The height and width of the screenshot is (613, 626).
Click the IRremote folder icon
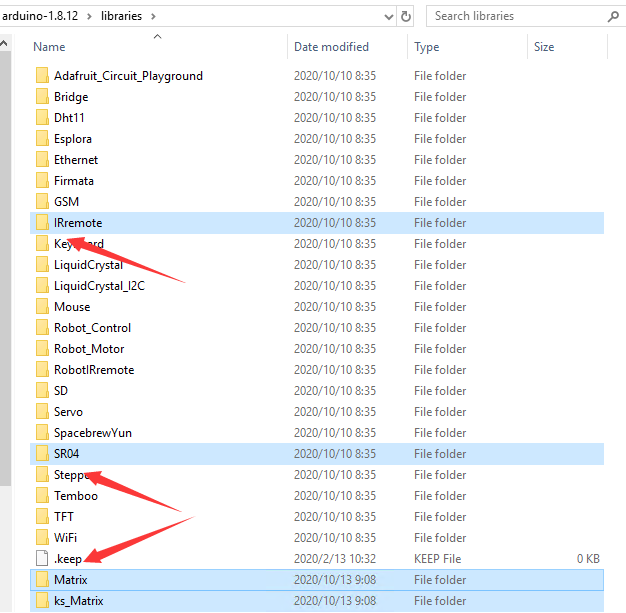tap(42, 222)
